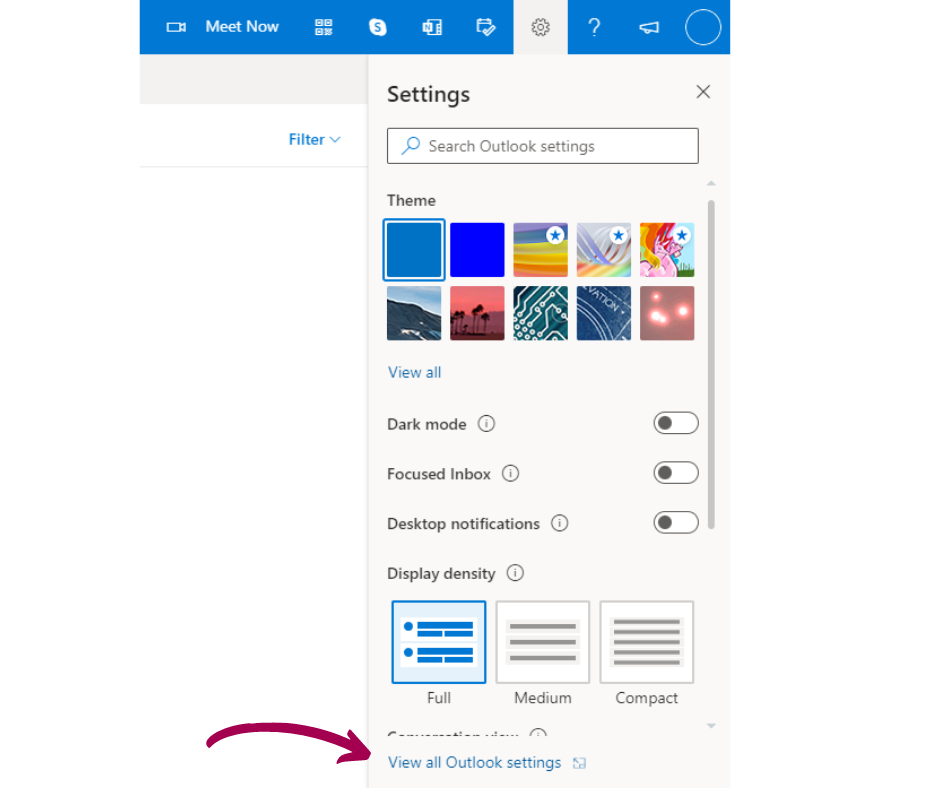Open the To Do tasks icon
This screenshot has height=788, width=940.
tap(486, 27)
